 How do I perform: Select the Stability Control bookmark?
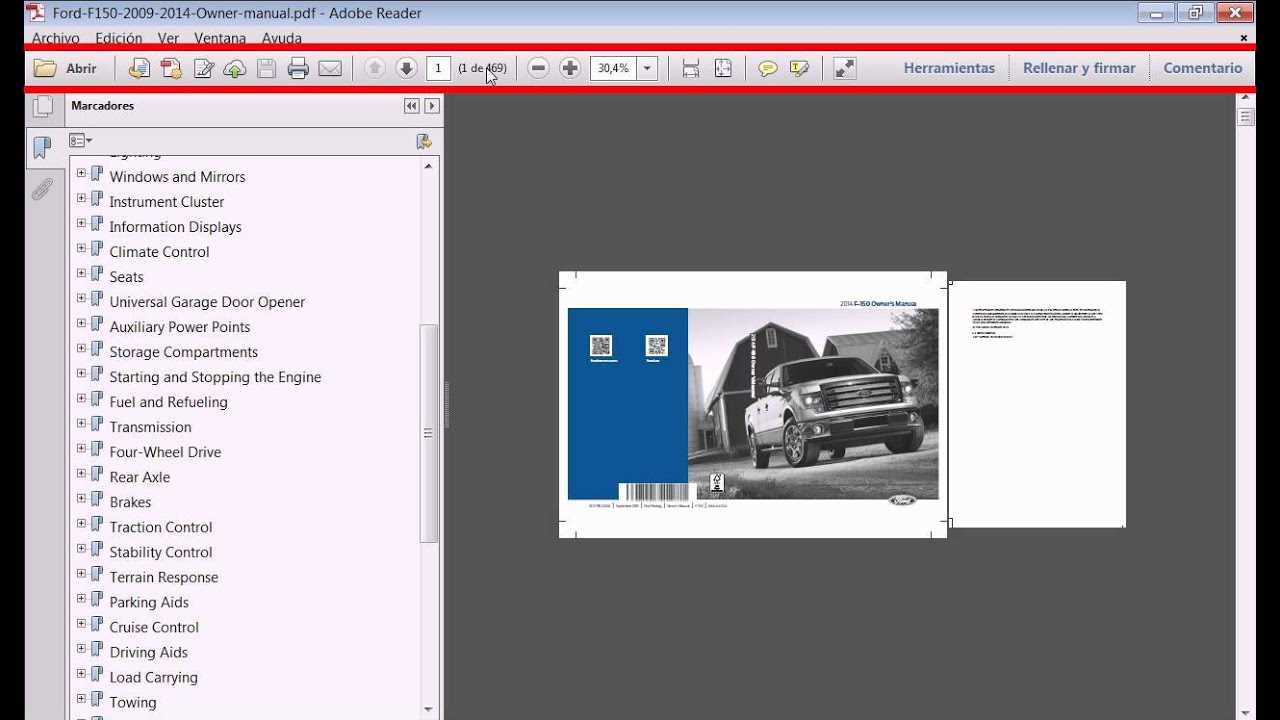[x=161, y=552]
